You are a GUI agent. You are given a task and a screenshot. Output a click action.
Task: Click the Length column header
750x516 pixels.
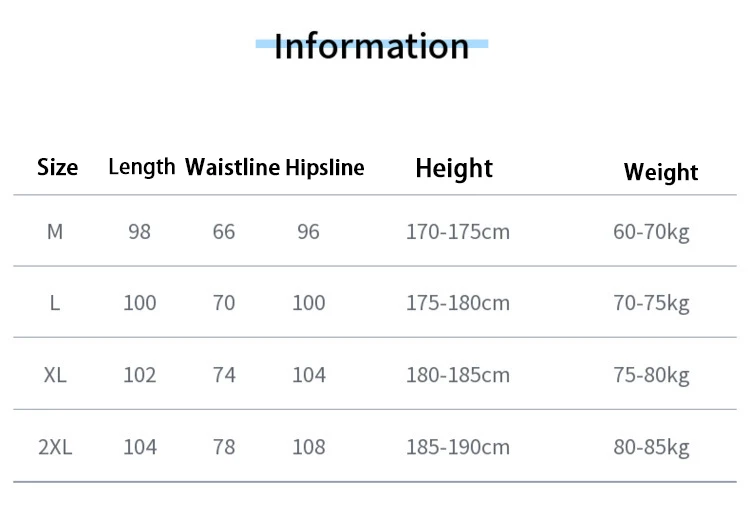click(x=141, y=167)
